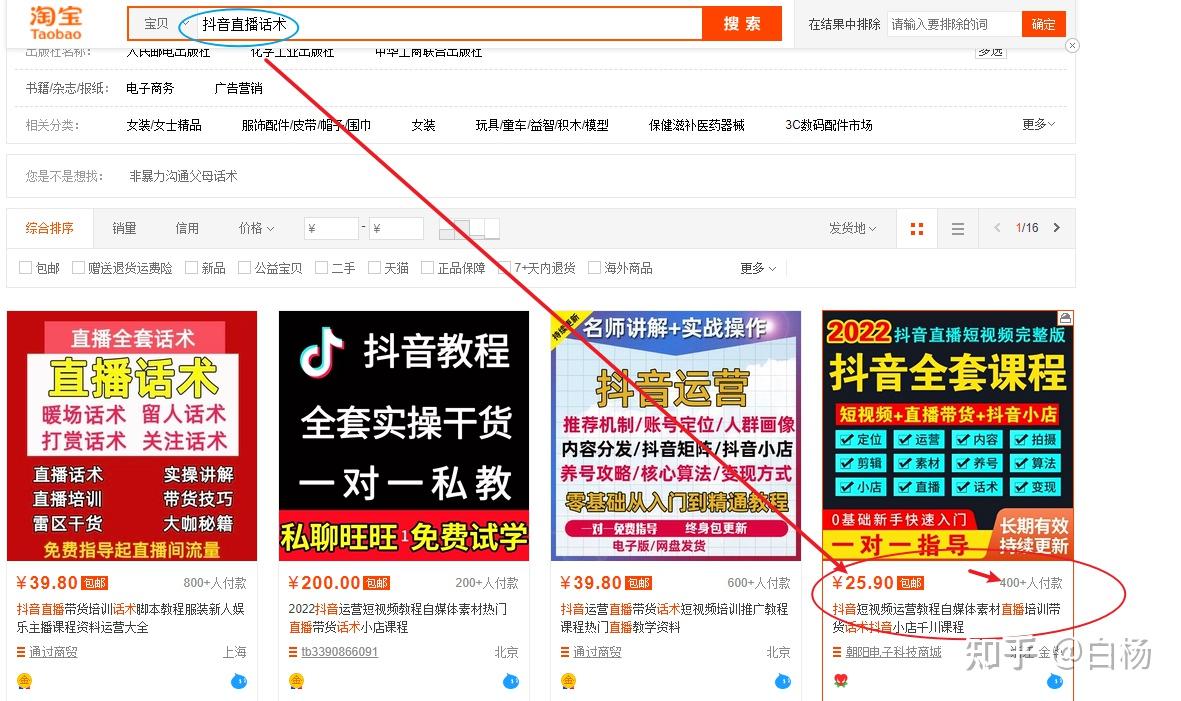Click the exclude-word input field
The height and width of the screenshot is (701, 1181).
coord(954,24)
